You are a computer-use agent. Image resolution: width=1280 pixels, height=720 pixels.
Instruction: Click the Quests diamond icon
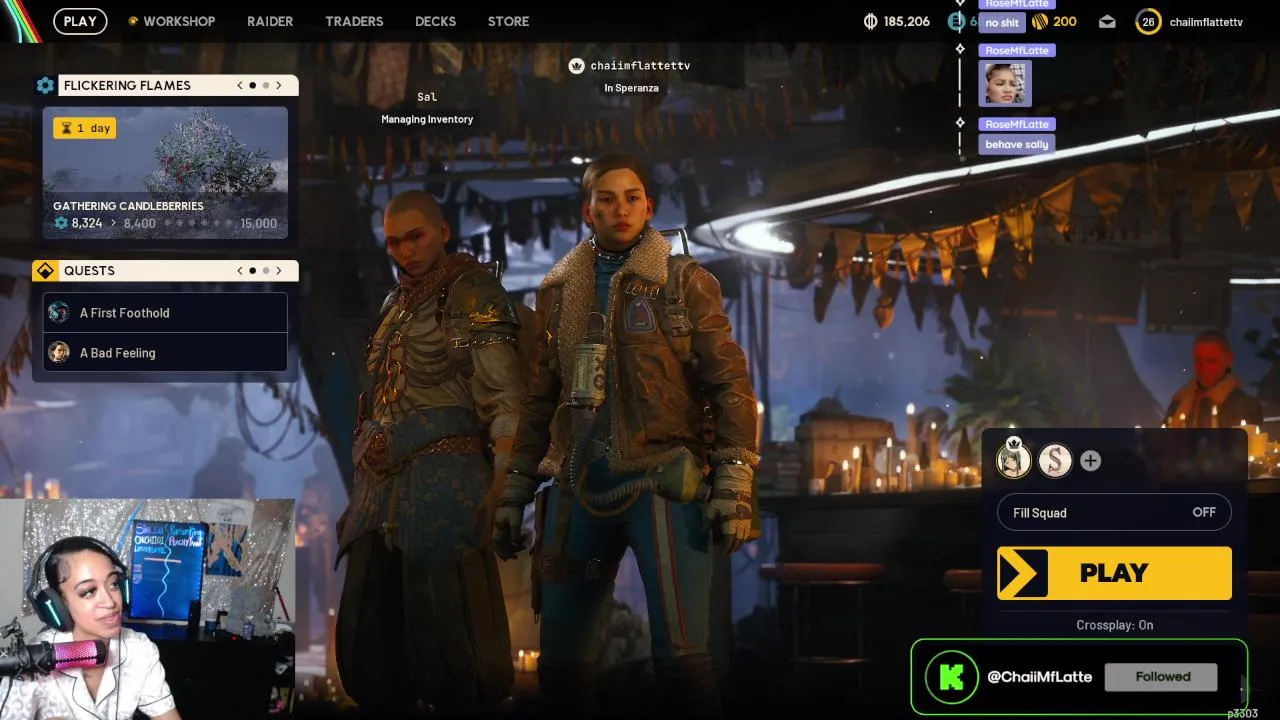[45, 270]
